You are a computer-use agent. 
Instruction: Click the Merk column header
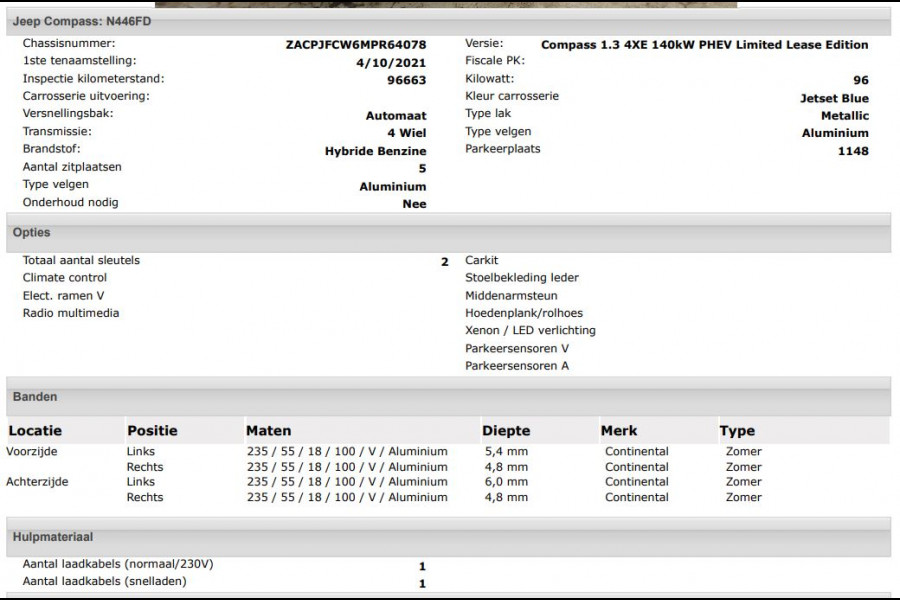point(619,431)
